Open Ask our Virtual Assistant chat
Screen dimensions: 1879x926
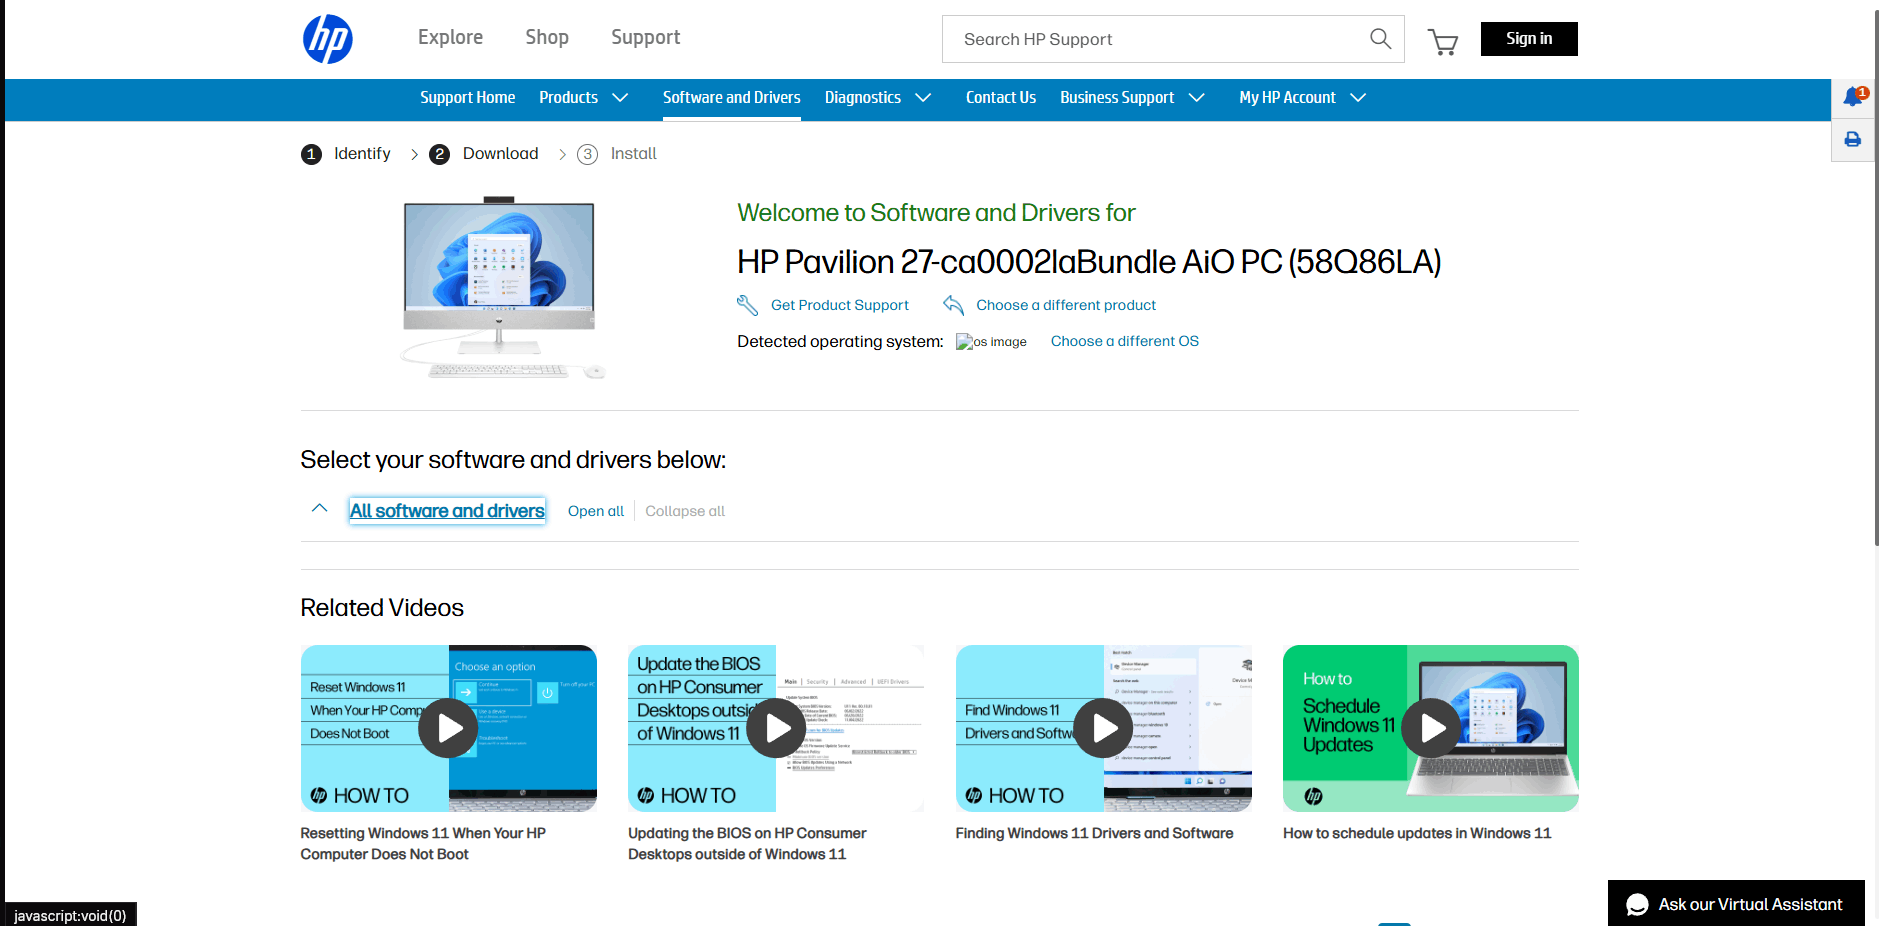pyautogui.click(x=1736, y=903)
